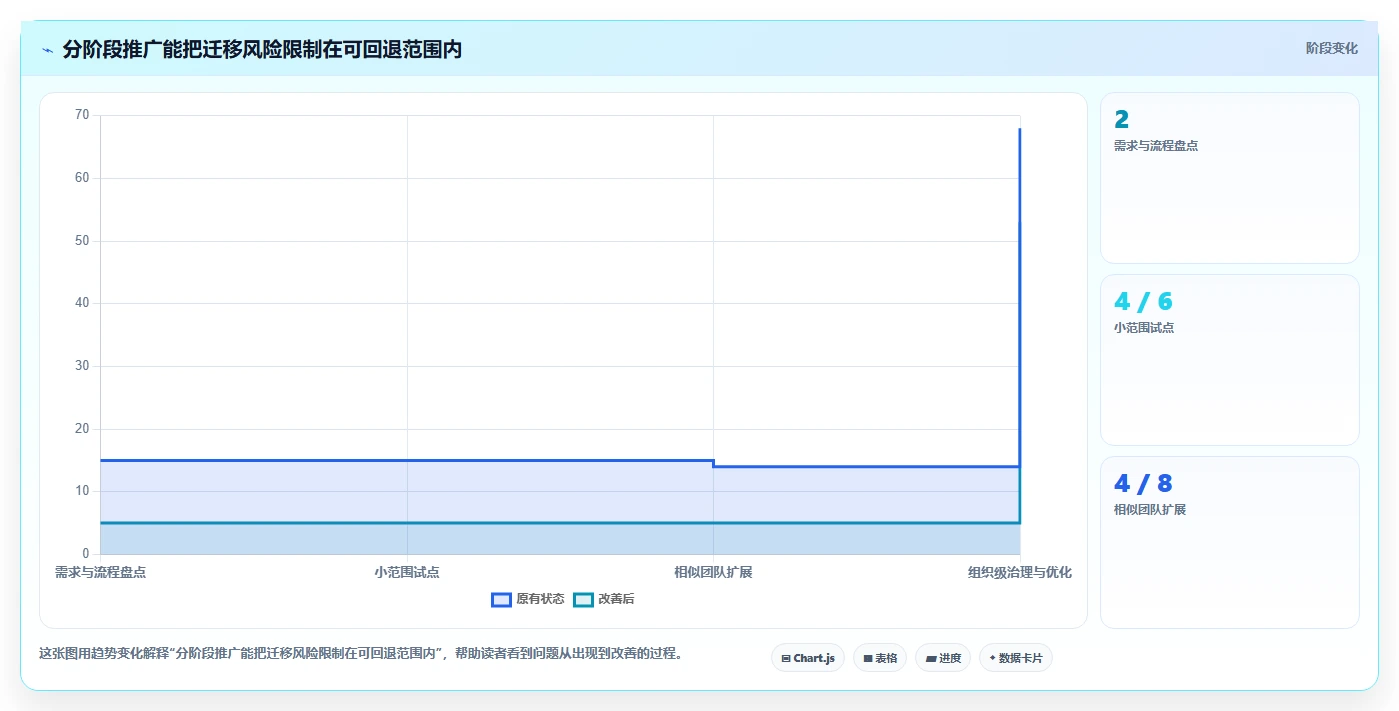Click the x-axis label 相似团队扩展
The image size is (1399, 711).
click(713, 573)
